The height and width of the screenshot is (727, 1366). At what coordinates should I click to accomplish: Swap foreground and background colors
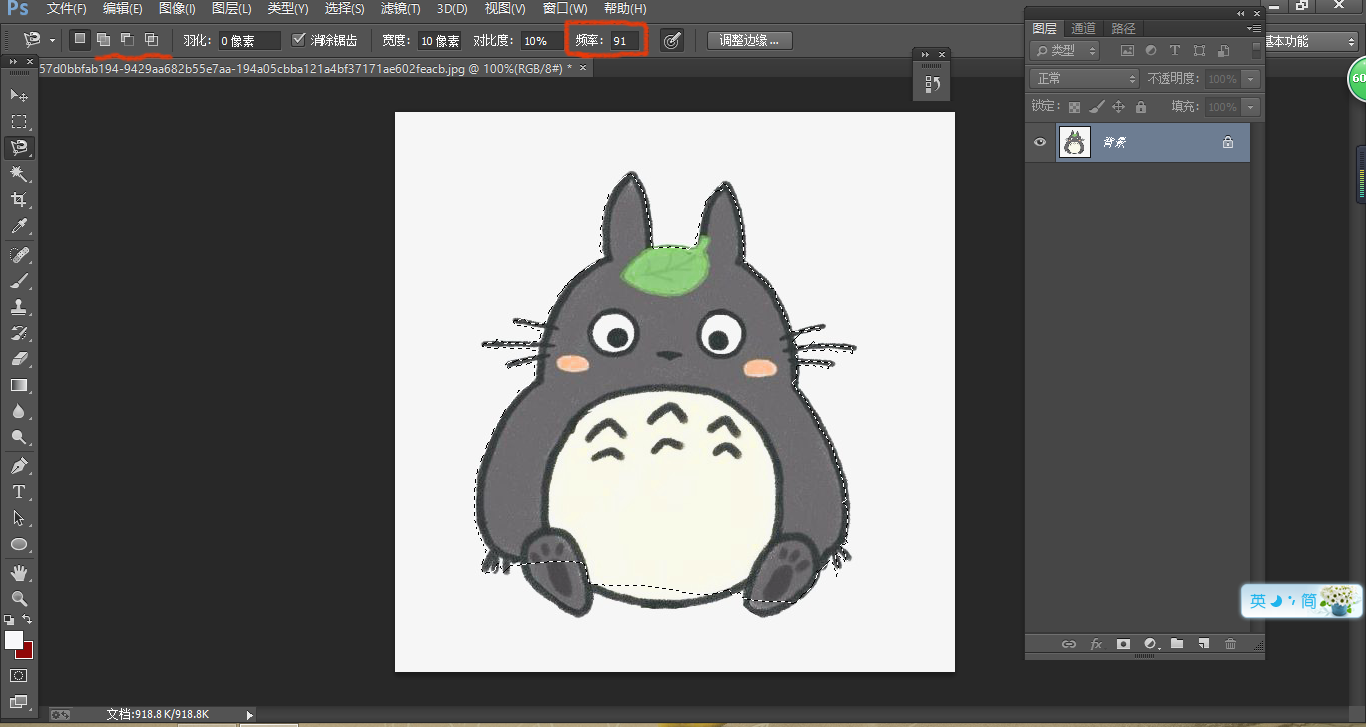coord(27,620)
